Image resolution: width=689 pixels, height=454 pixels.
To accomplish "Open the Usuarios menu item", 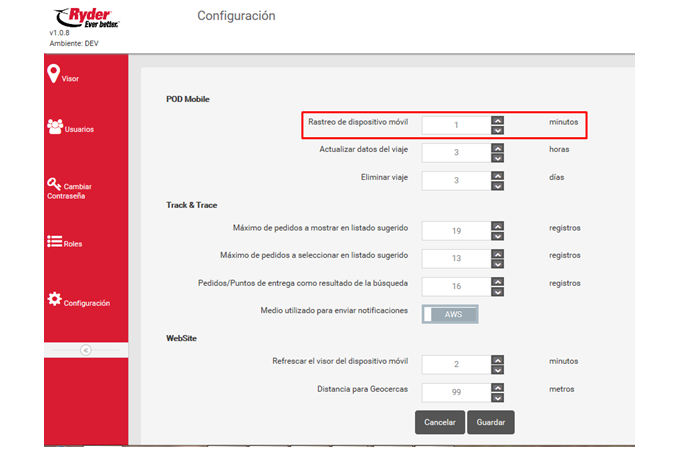I will click(80, 130).
